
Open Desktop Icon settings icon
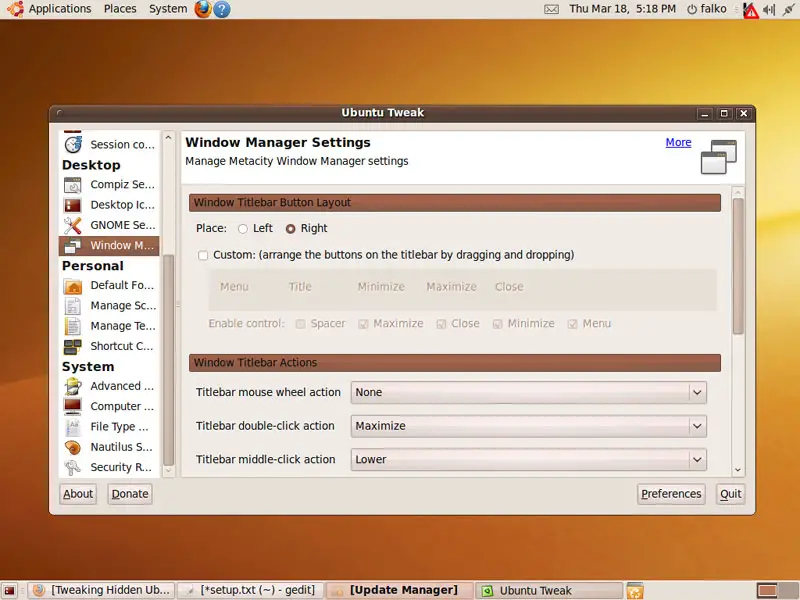click(73, 205)
